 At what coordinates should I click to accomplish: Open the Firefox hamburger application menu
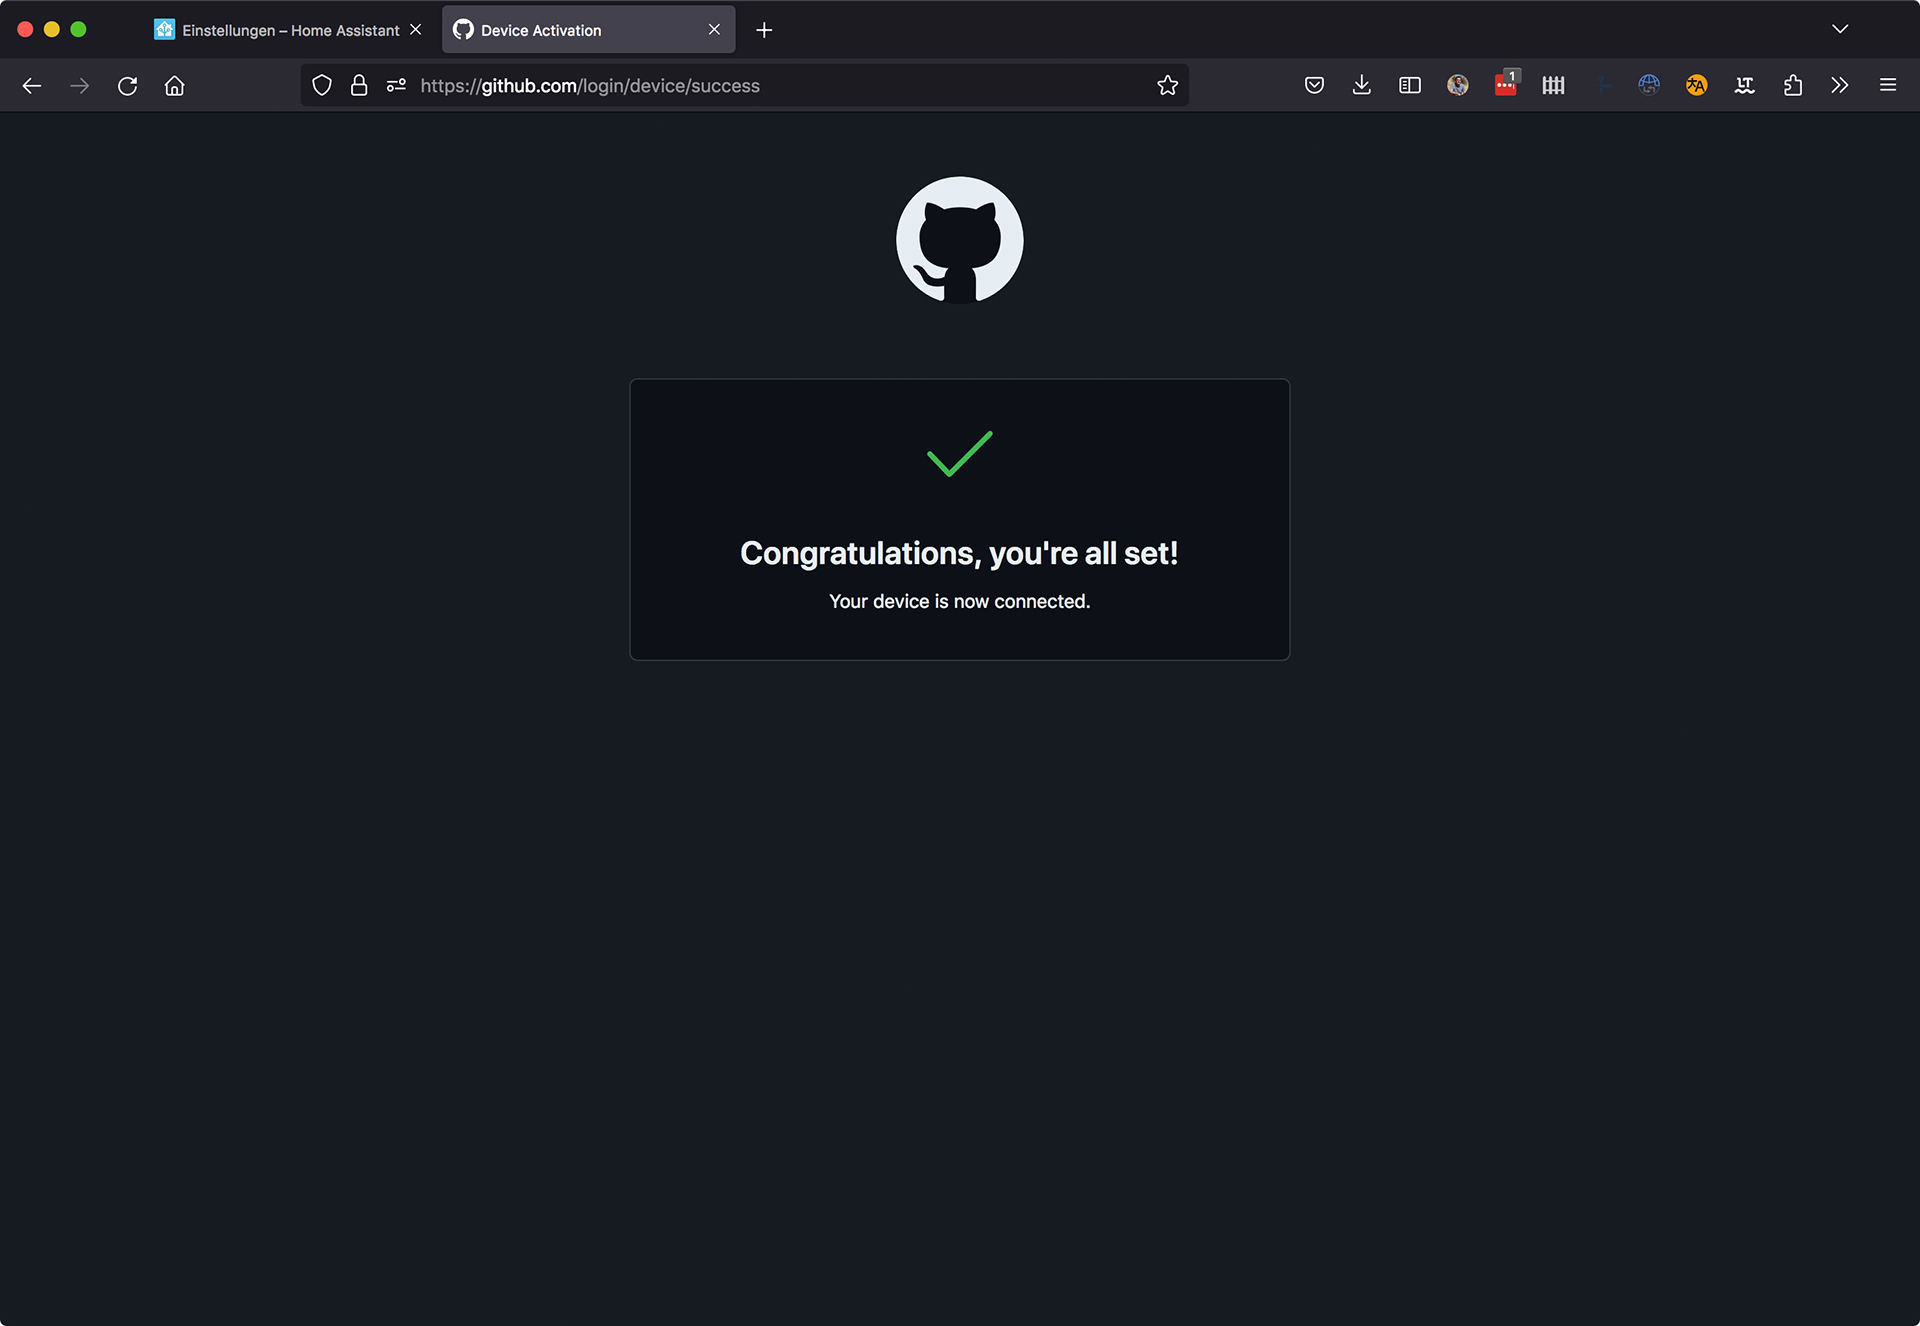pos(1888,86)
